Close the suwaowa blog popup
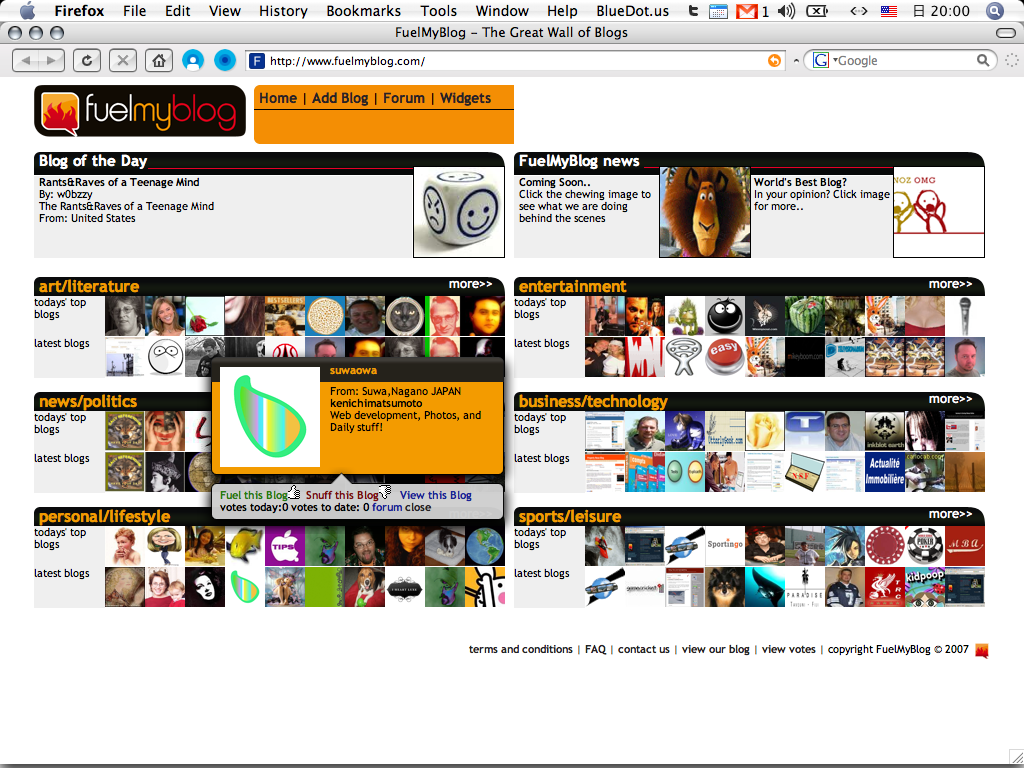The width and height of the screenshot is (1024, 768). (418, 507)
